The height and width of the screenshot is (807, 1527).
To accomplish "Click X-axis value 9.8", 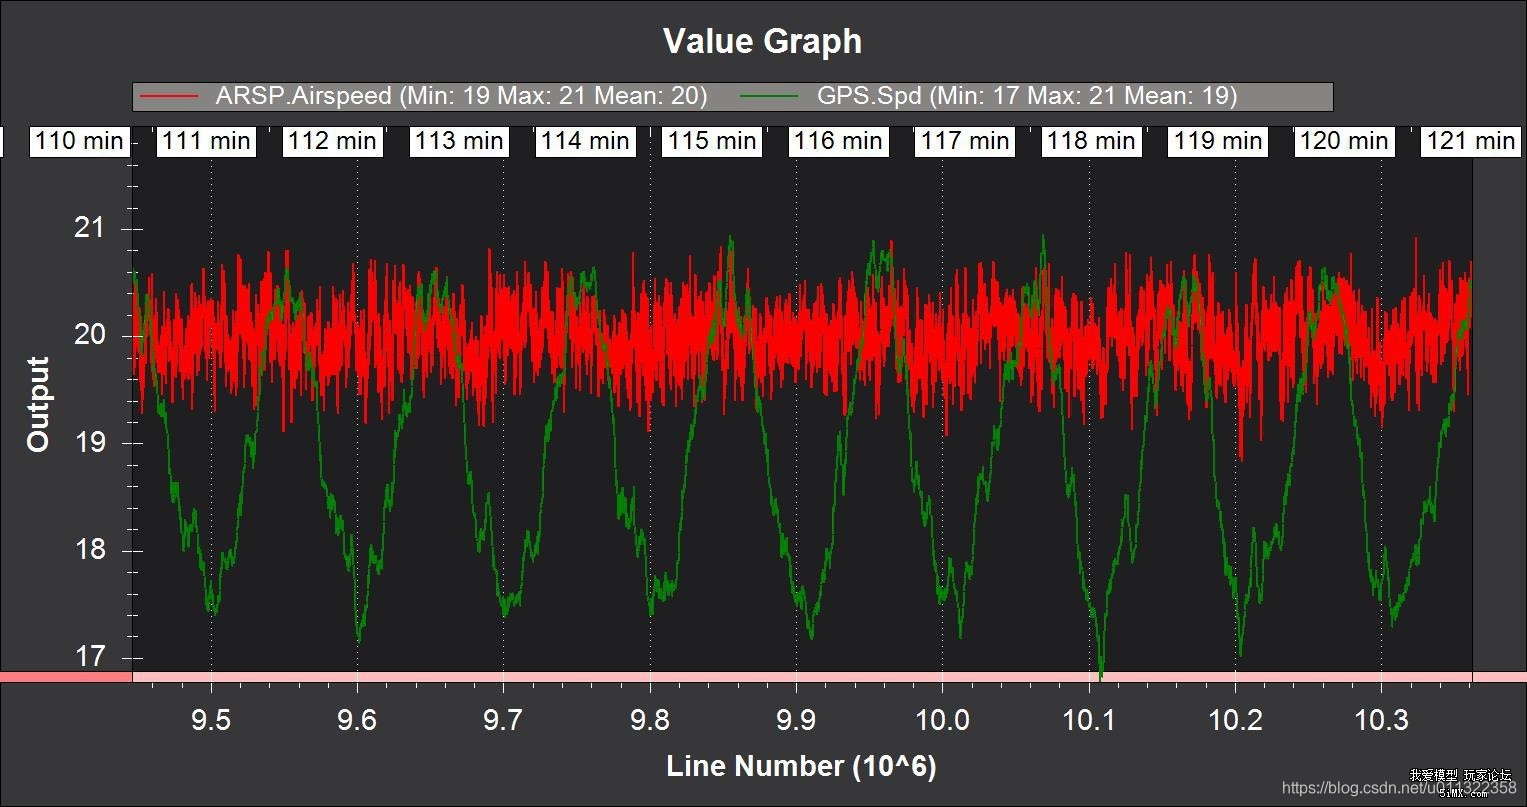I will tap(650, 719).
